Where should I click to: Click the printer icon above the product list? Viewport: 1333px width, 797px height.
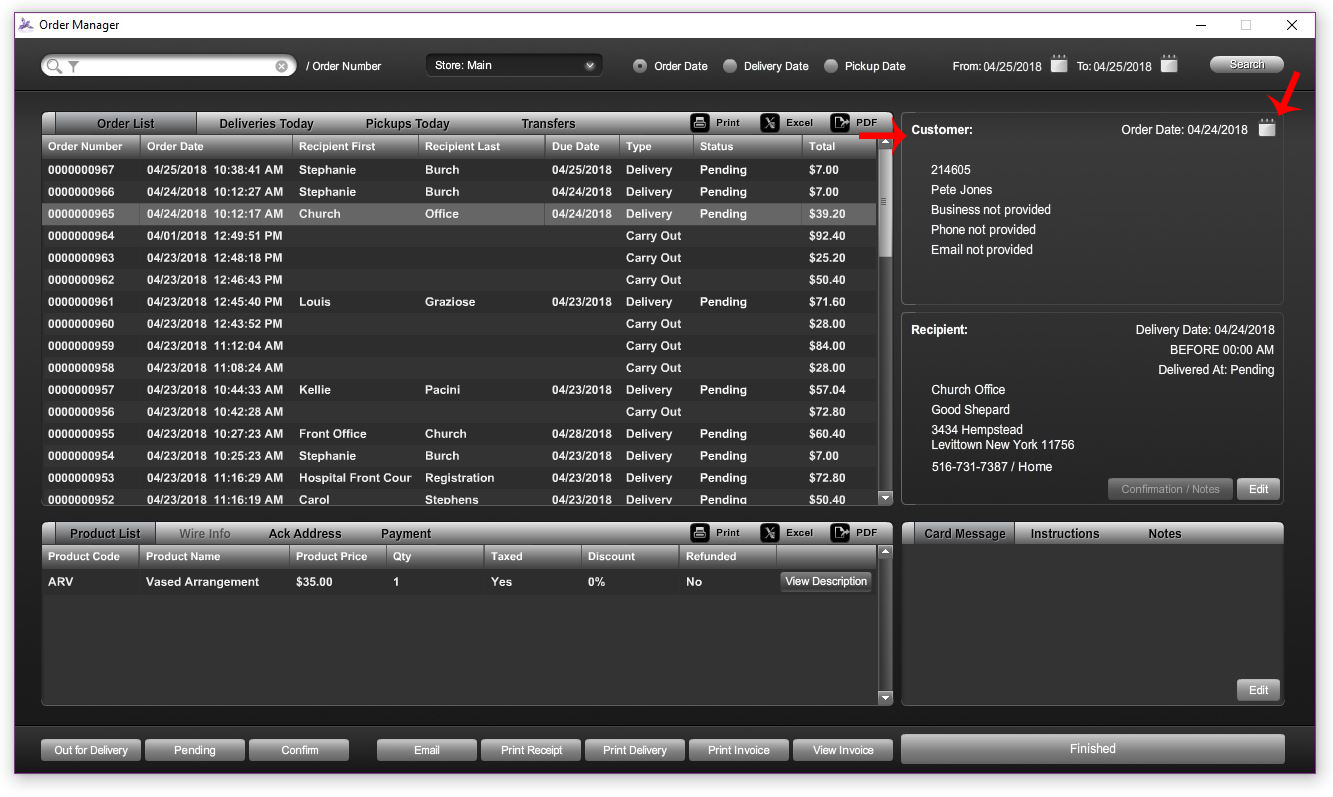click(x=701, y=533)
